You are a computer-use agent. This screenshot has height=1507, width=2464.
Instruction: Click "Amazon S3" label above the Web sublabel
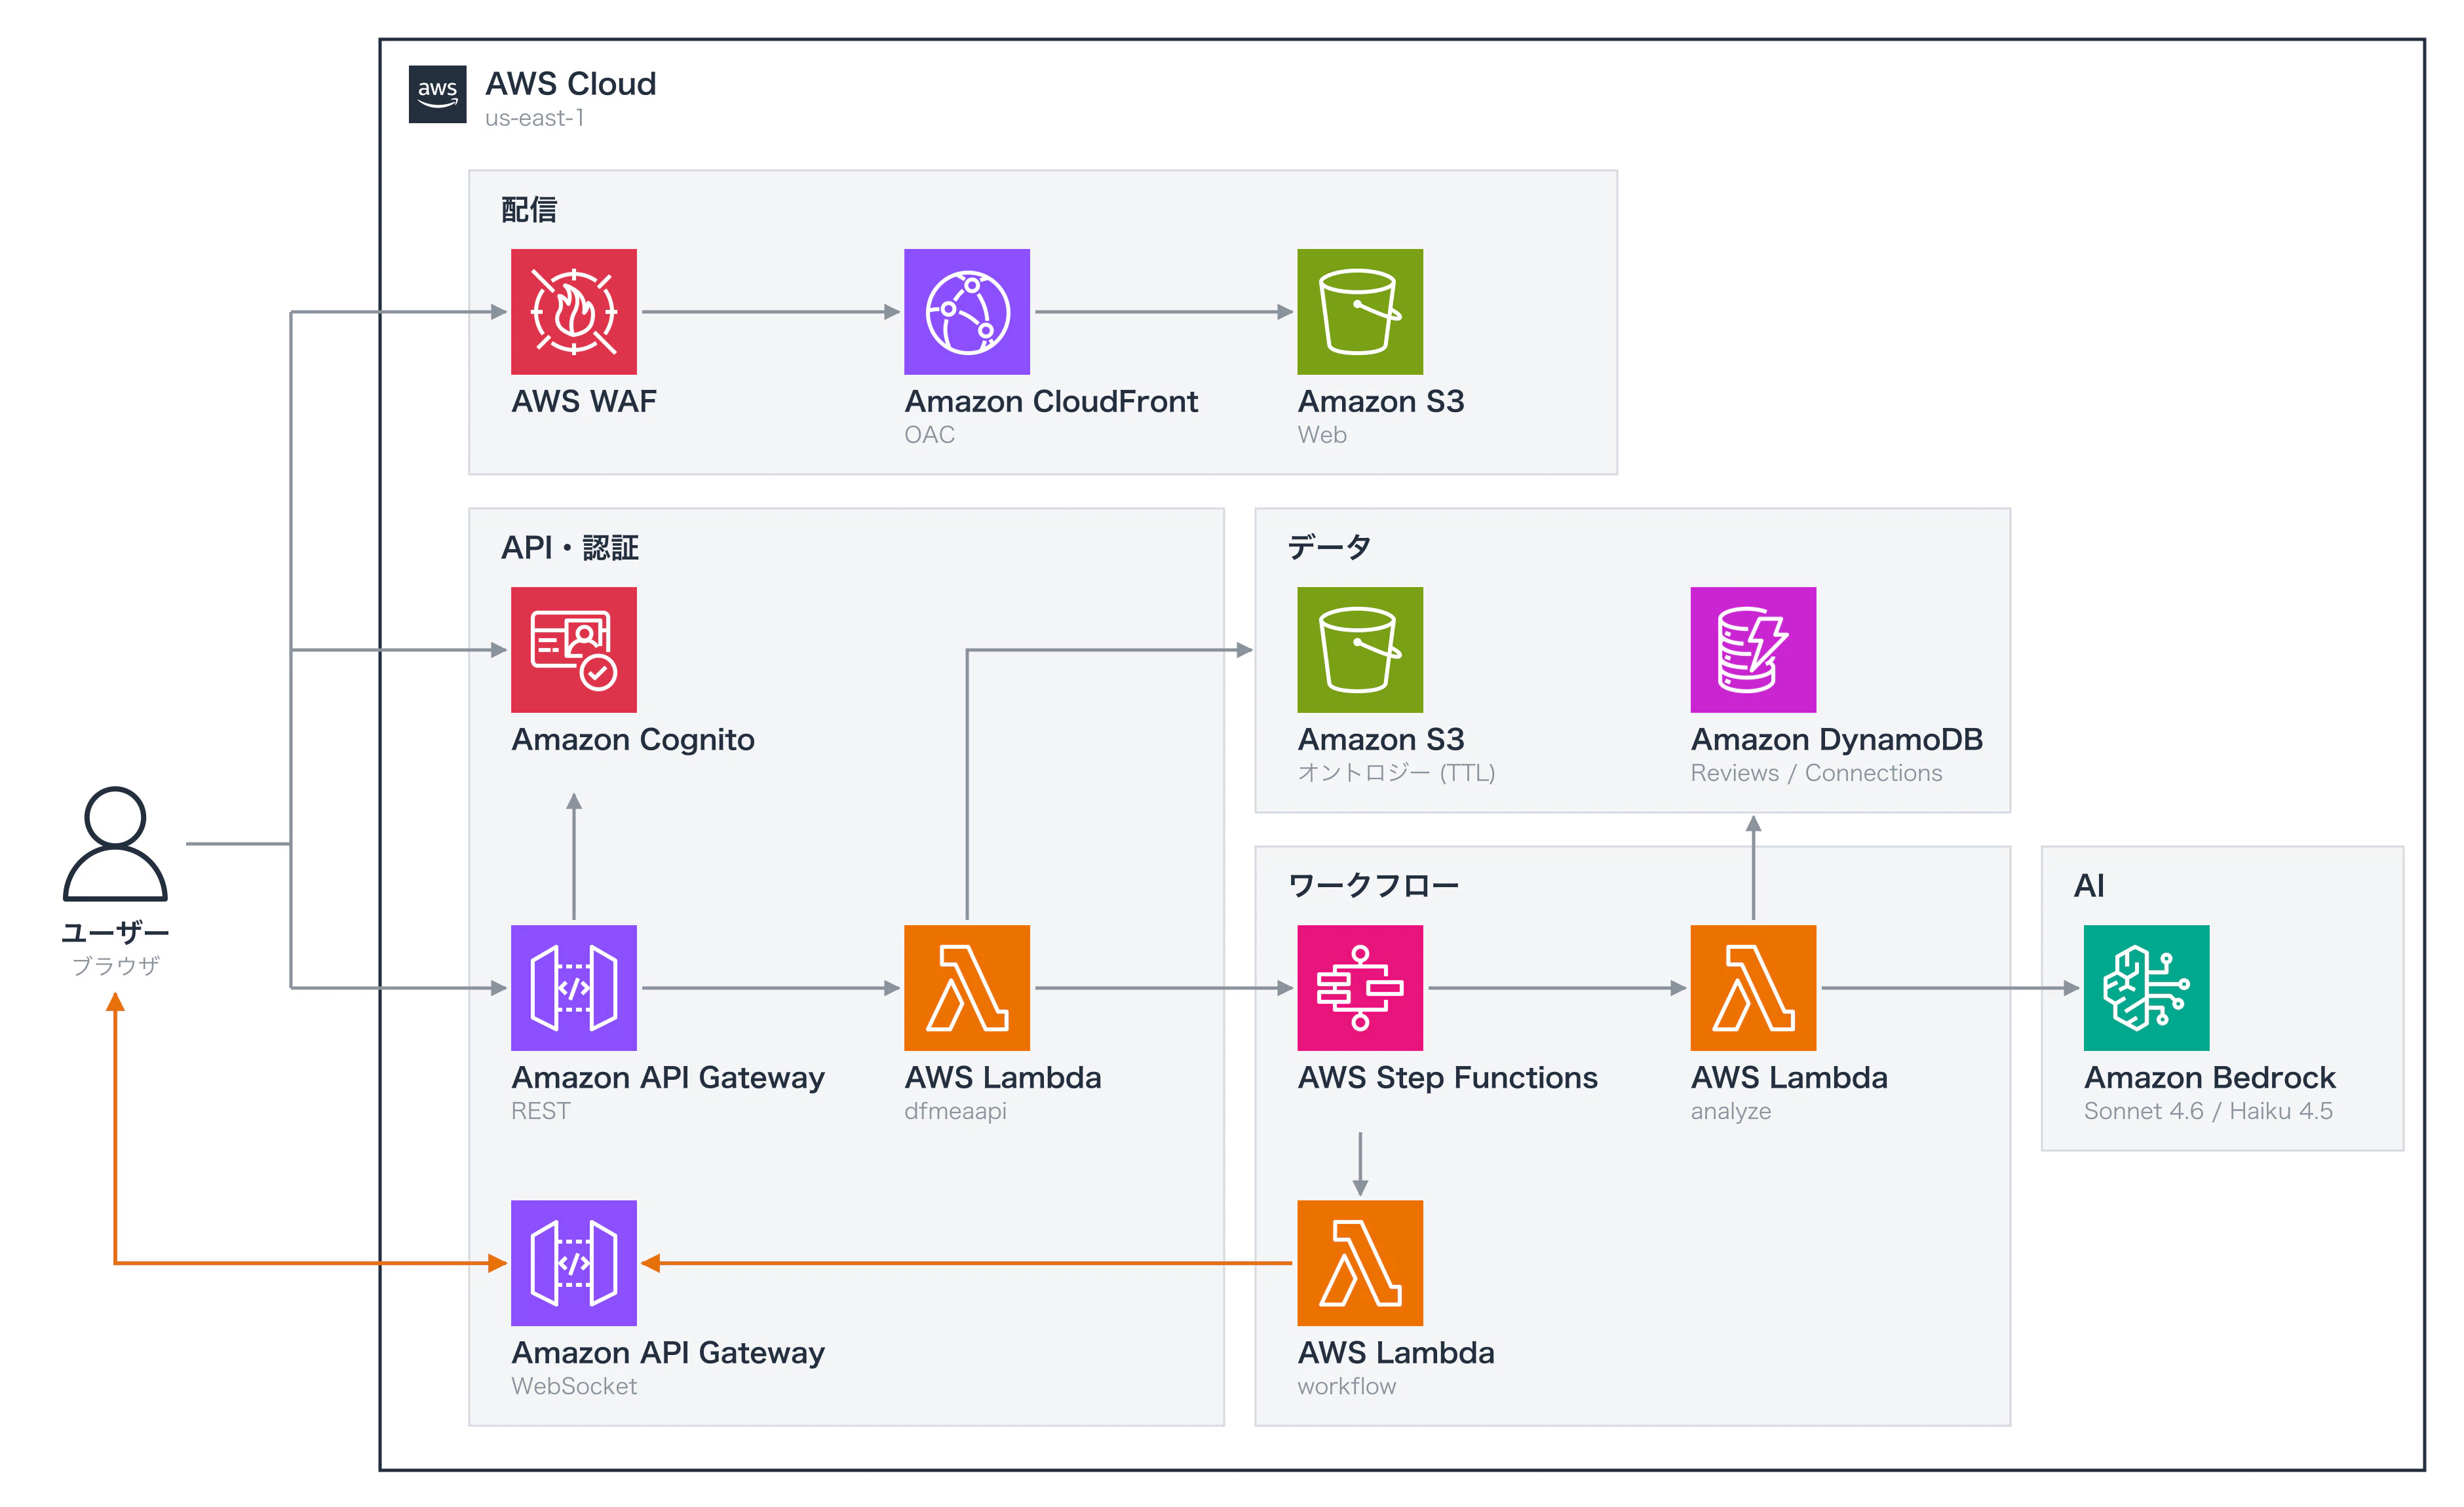[x=1381, y=401]
